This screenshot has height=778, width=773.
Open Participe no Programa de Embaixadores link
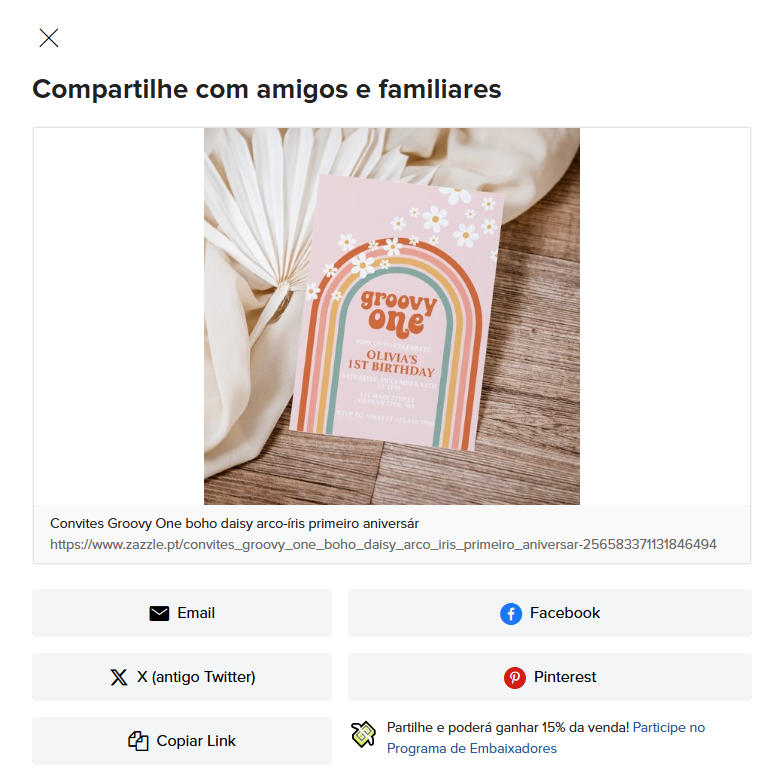(546, 738)
